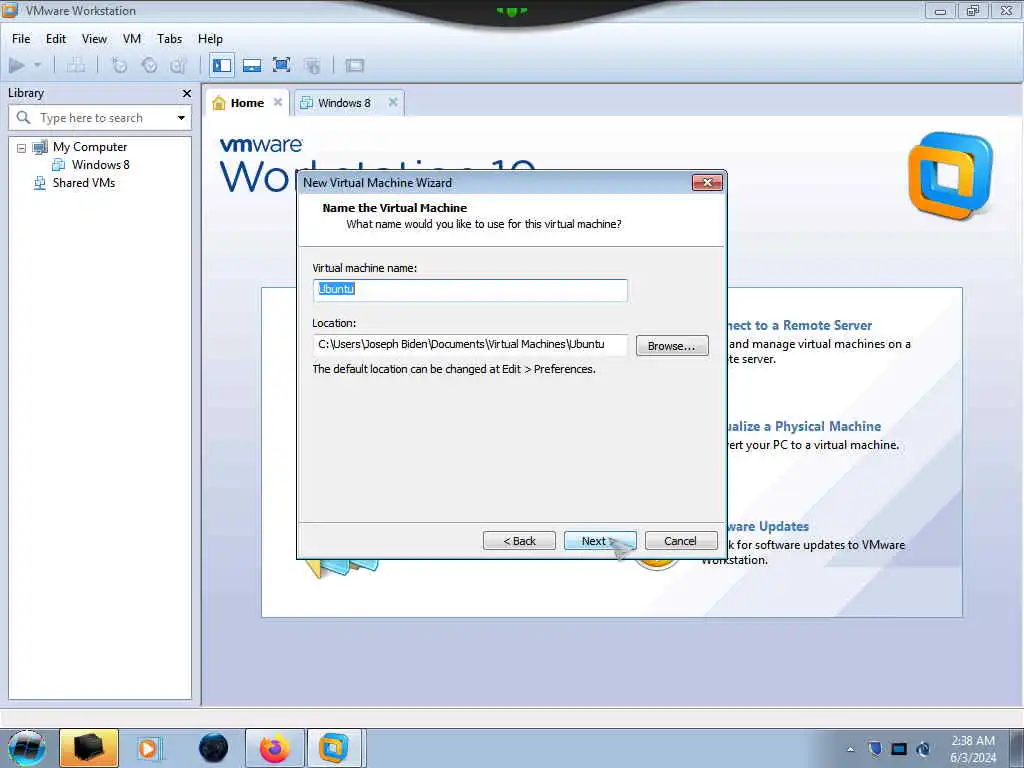Click the < Back button
The image size is (1024, 768).
click(519, 541)
